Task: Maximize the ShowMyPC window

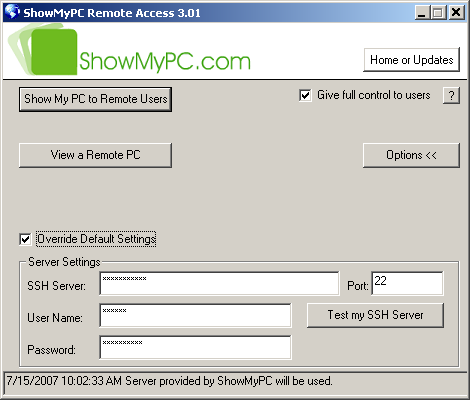Action: [438, 13]
